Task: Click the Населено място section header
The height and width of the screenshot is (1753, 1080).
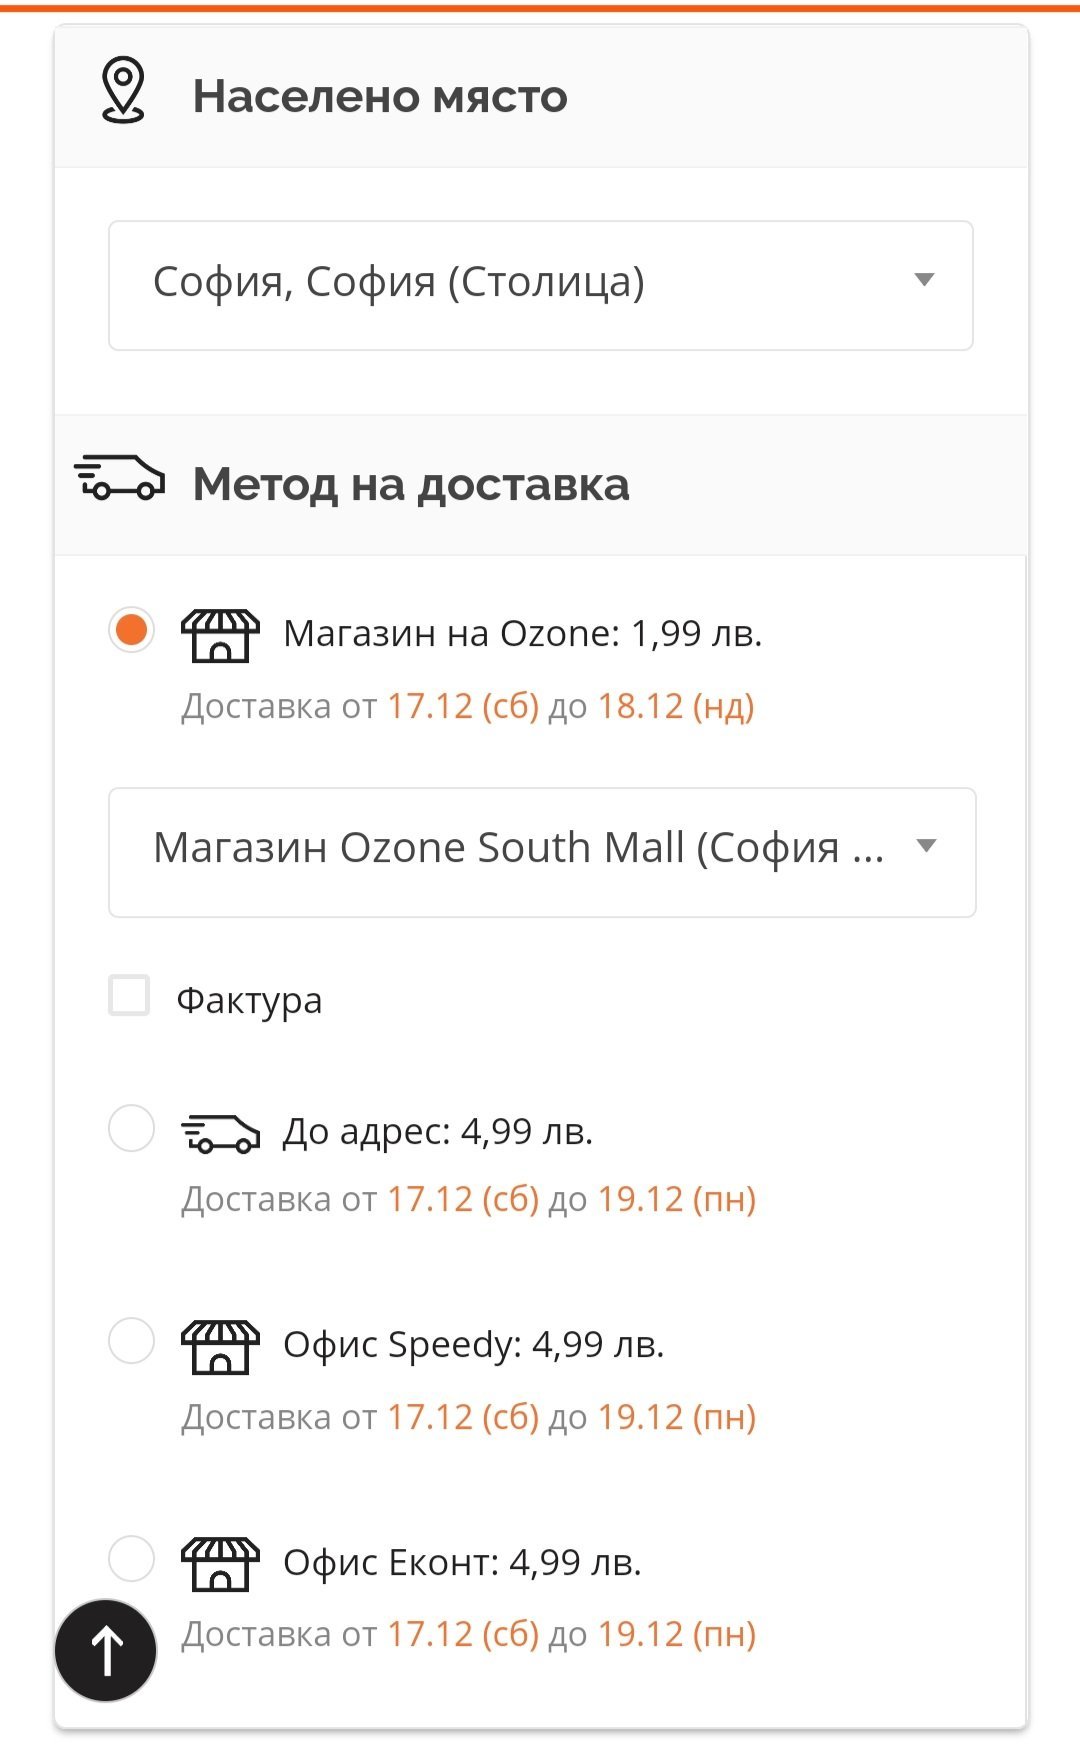Action: pos(380,97)
